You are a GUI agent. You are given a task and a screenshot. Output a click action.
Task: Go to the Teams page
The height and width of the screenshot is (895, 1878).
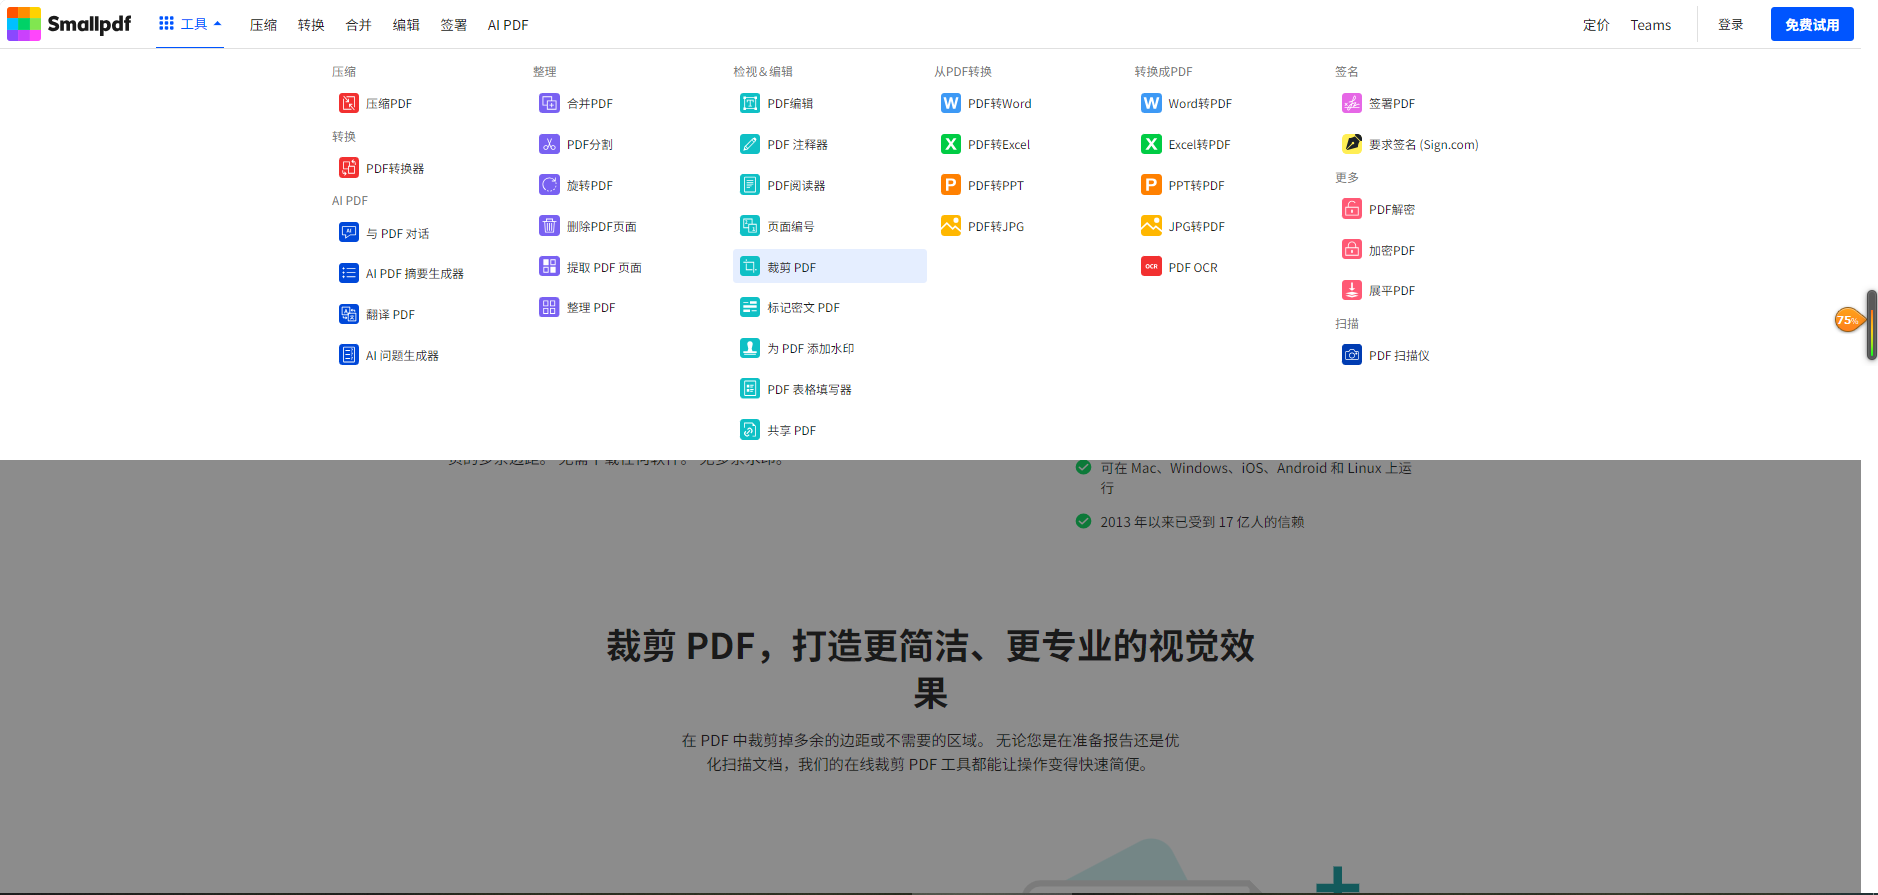point(1650,25)
